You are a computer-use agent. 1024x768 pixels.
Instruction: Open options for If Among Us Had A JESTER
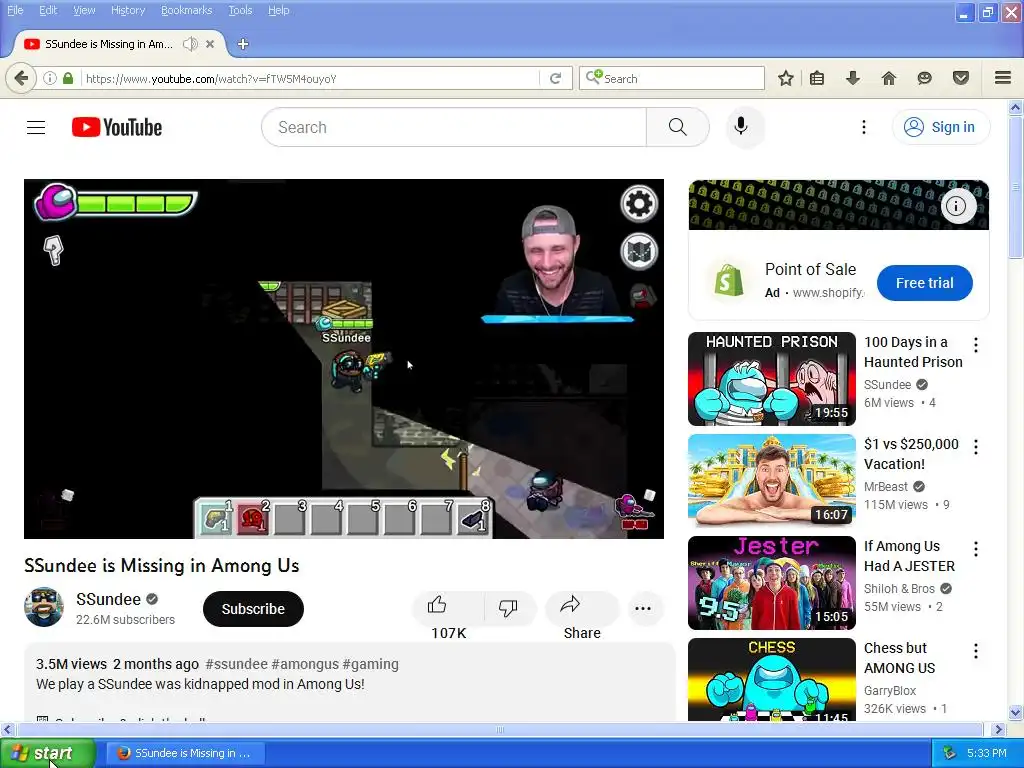[x=976, y=549]
